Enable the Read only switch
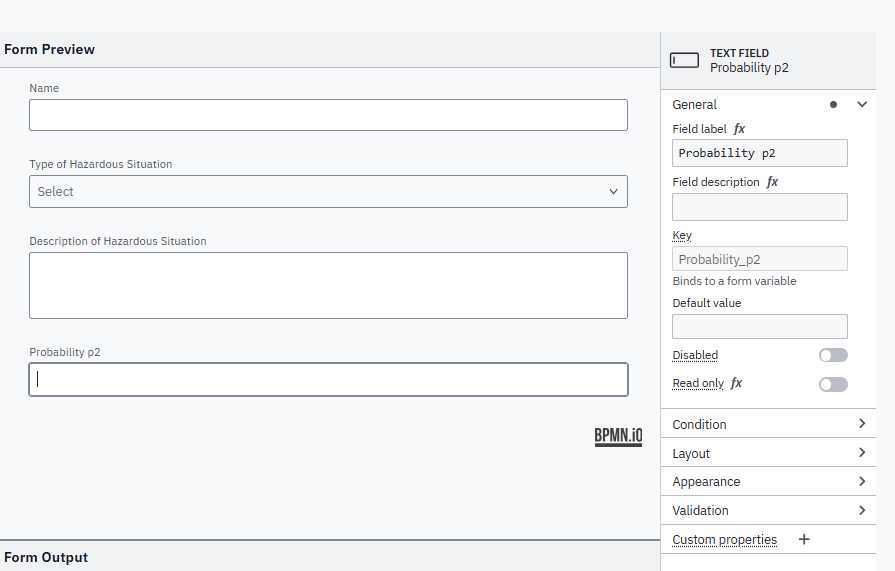The width and height of the screenshot is (895, 571). pos(832,384)
